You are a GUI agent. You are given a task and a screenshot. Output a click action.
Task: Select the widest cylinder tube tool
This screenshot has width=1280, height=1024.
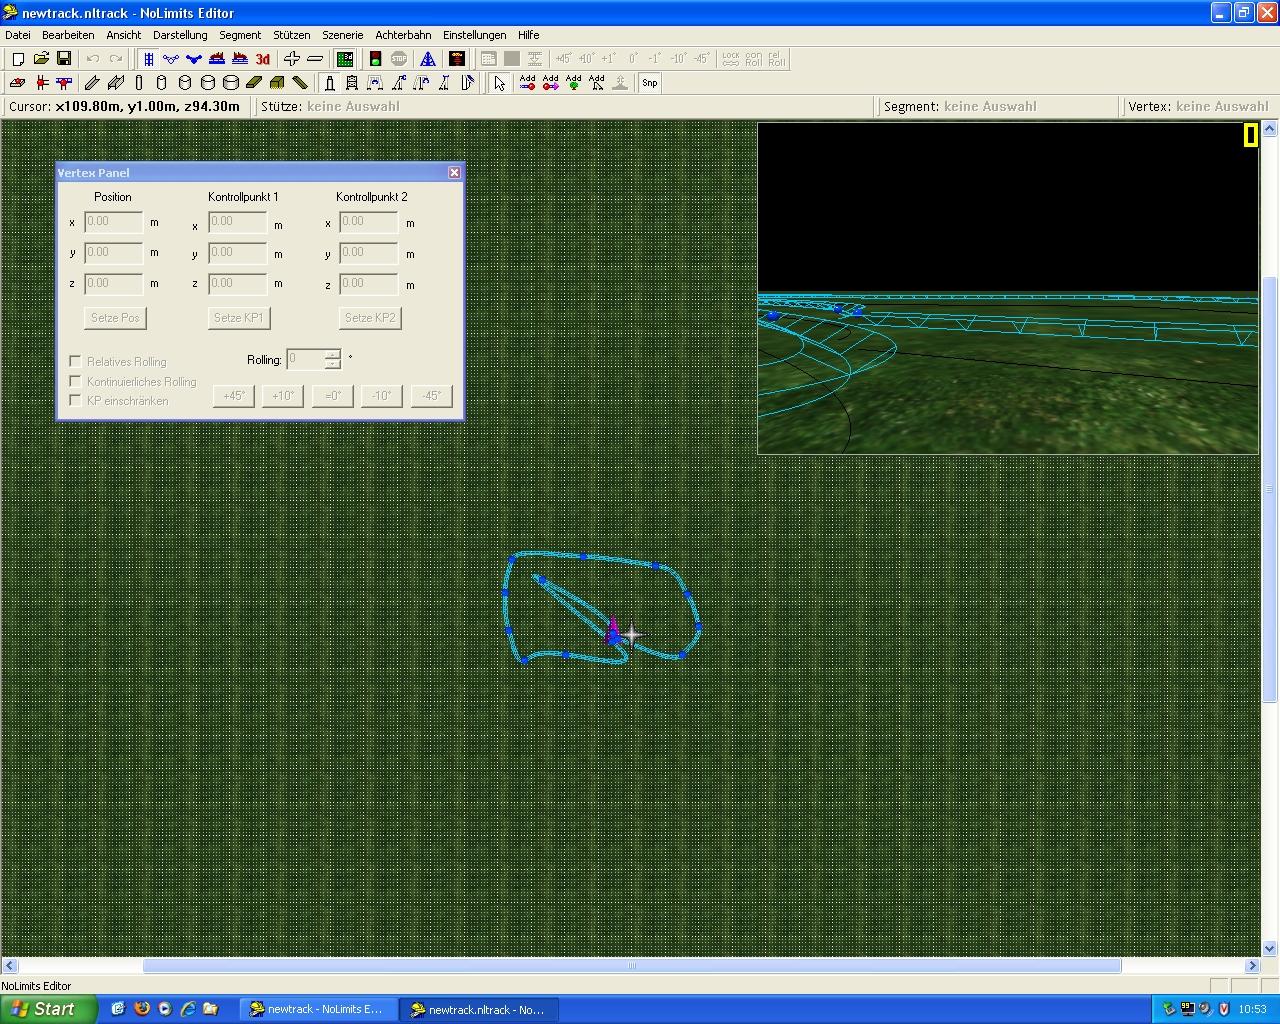[230, 83]
